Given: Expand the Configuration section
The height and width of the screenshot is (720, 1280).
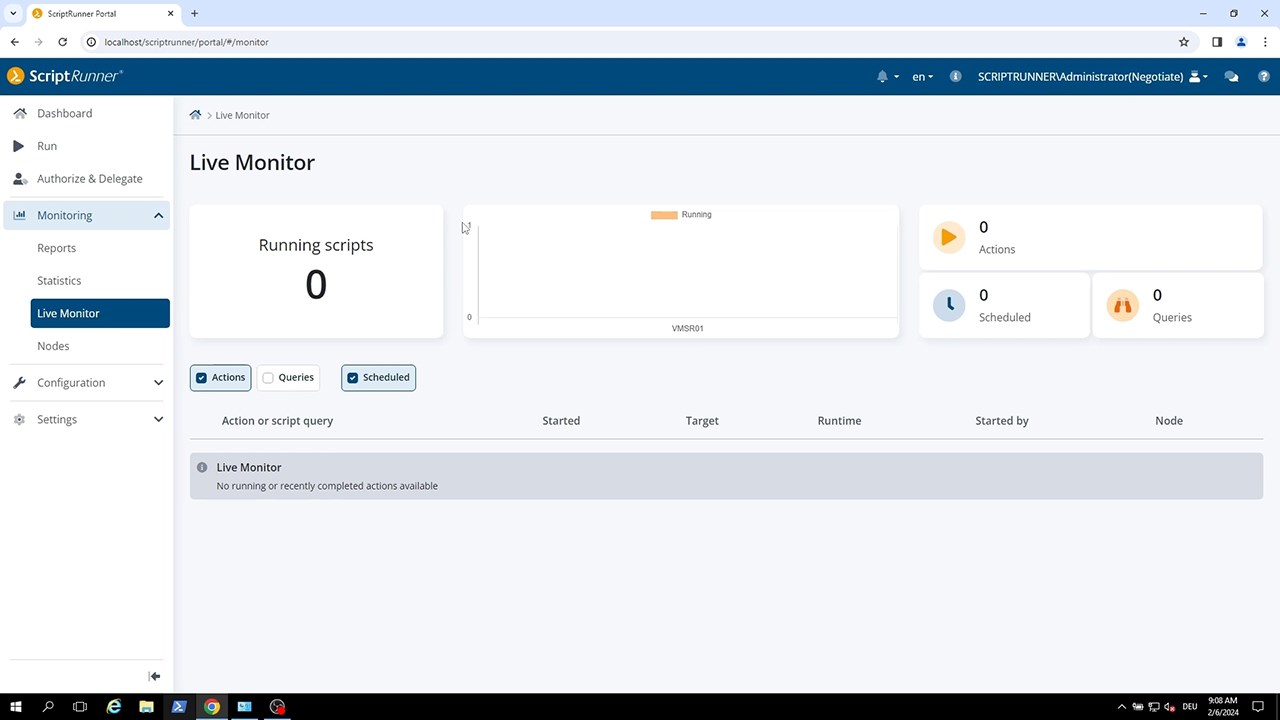Looking at the screenshot, I should click(87, 383).
